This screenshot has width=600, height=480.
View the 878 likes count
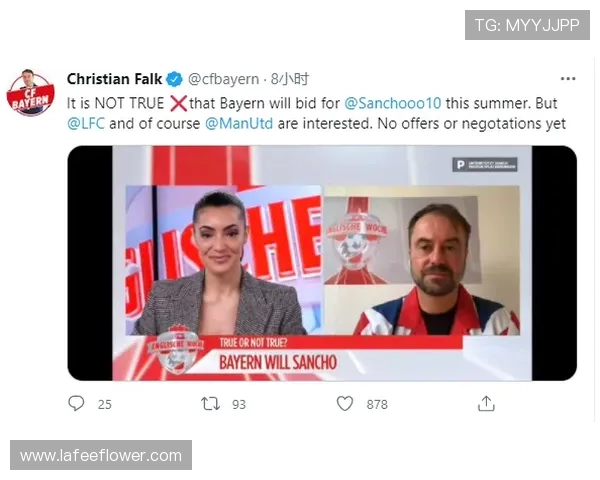(377, 405)
